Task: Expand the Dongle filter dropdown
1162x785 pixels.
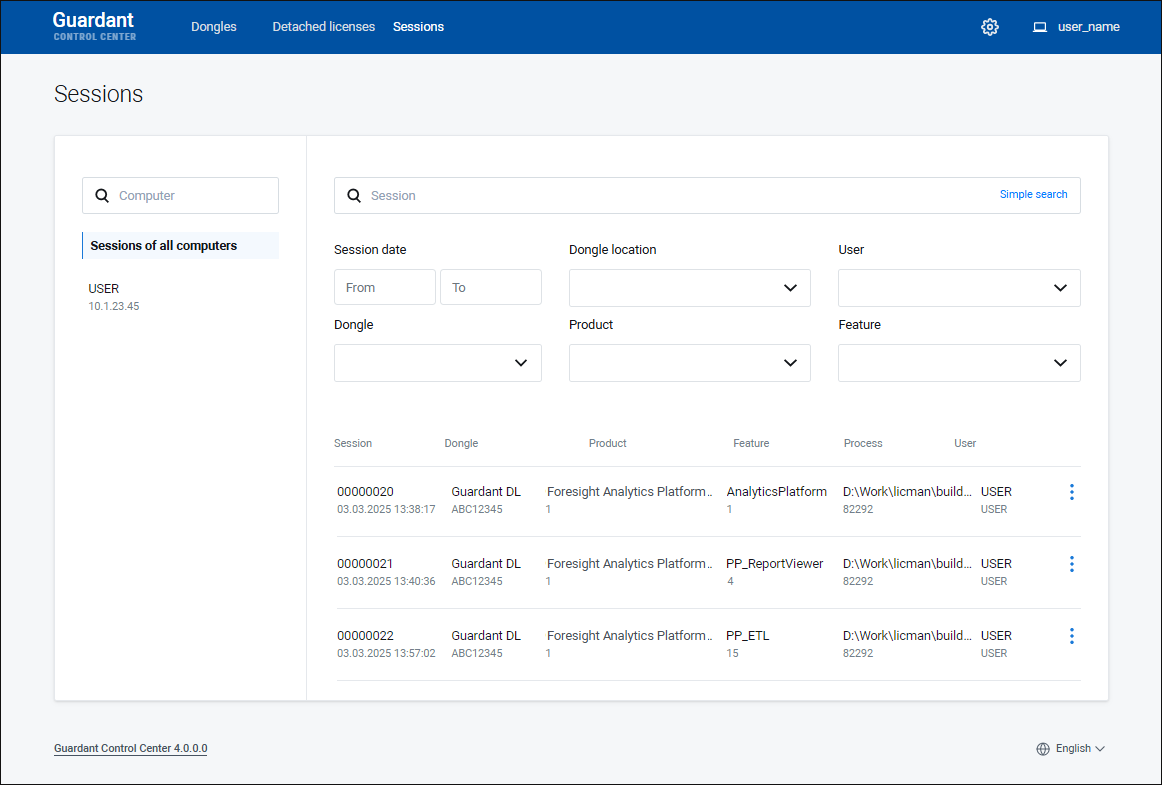Action: pyautogui.click(x=437, y=363)
